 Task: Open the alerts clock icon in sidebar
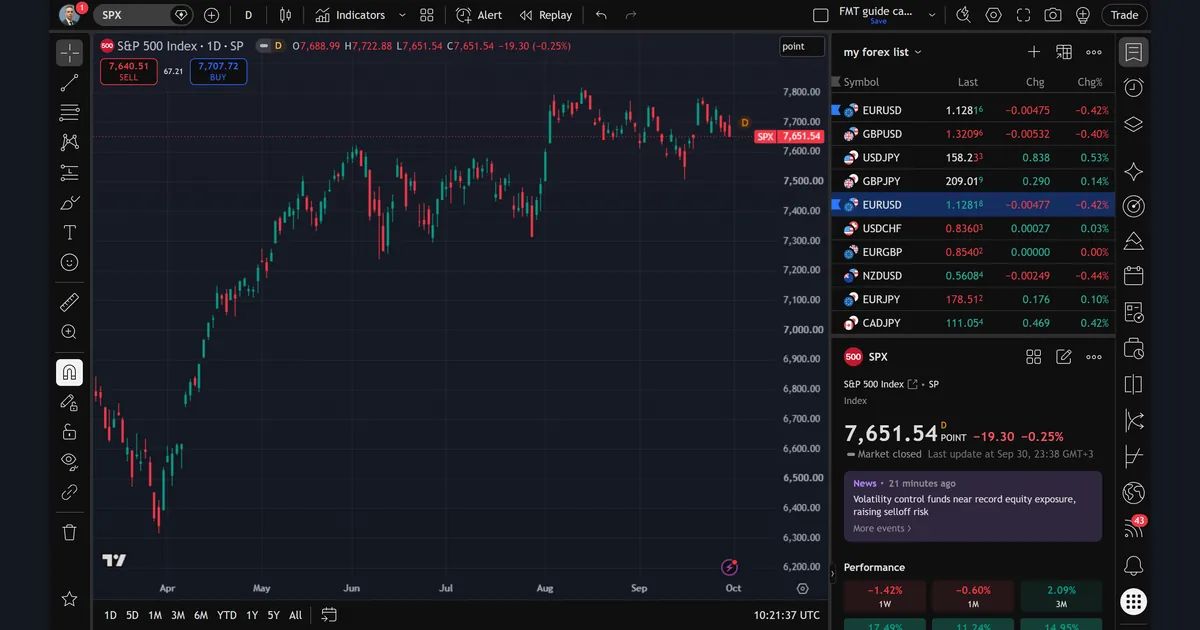pos(1133,88)
